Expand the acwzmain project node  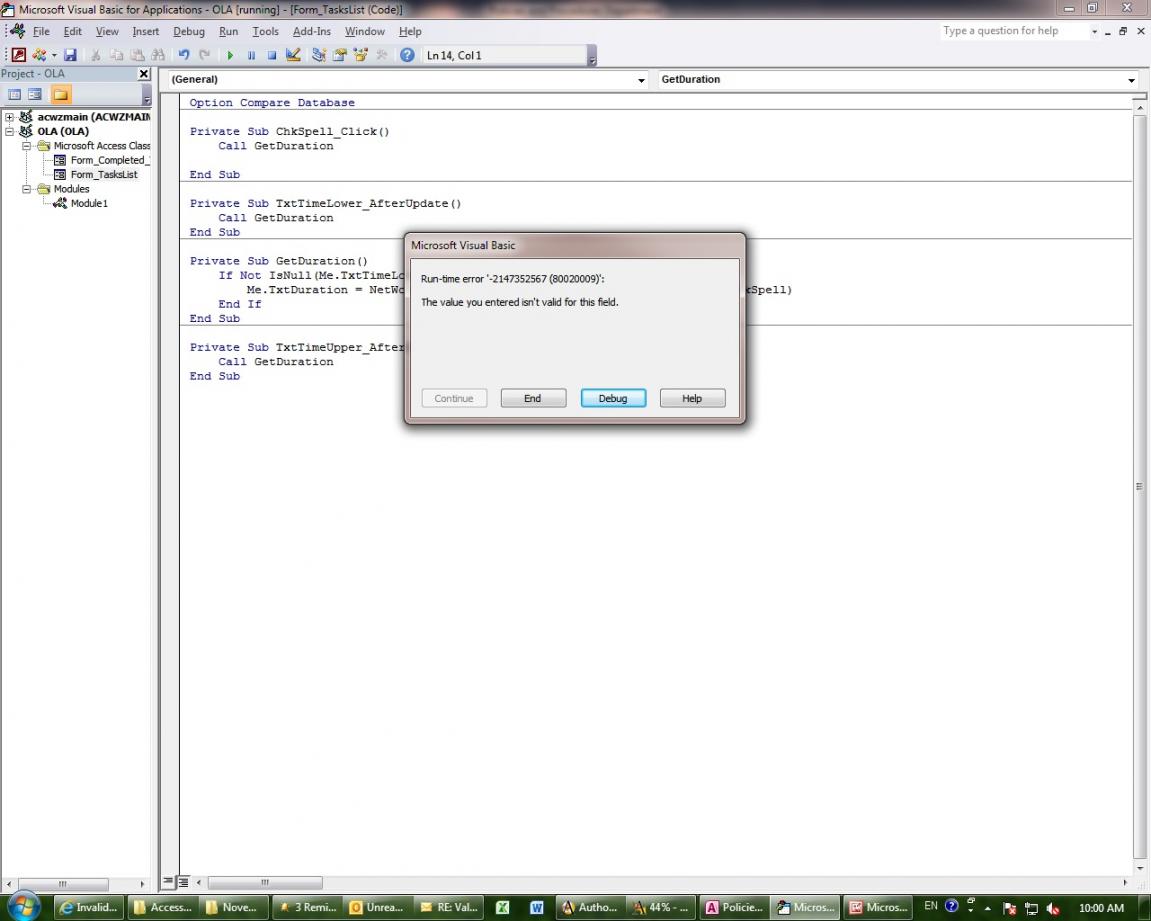pos(9,117)
